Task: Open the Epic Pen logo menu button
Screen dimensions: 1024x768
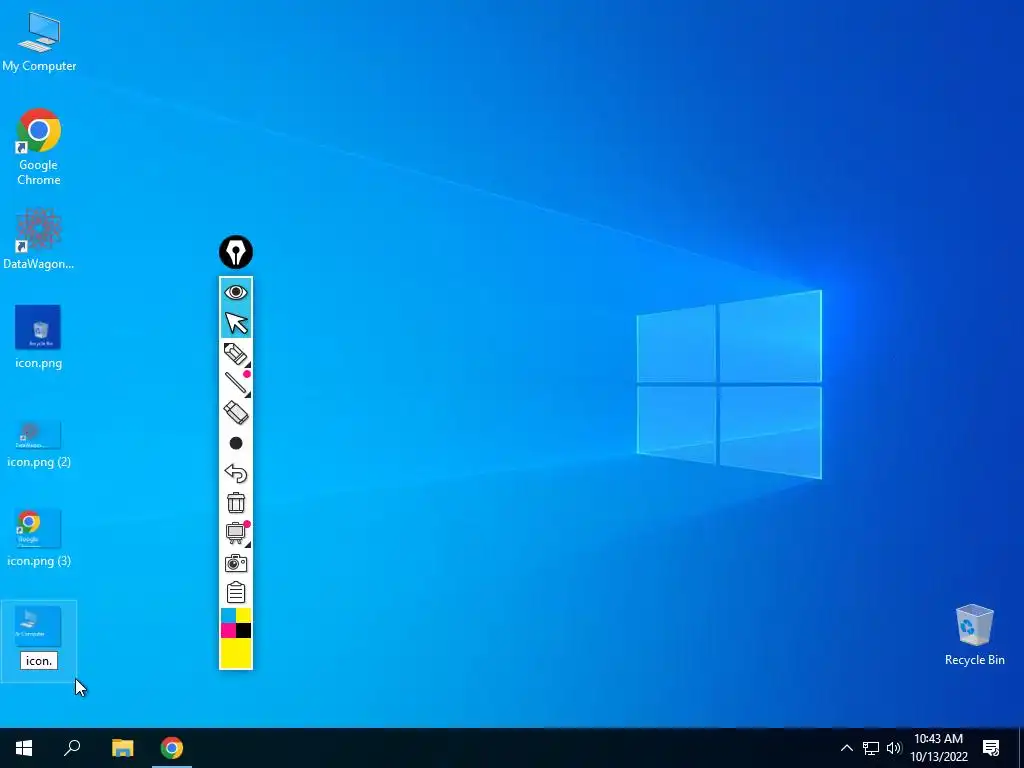Action: coord(236,252)
